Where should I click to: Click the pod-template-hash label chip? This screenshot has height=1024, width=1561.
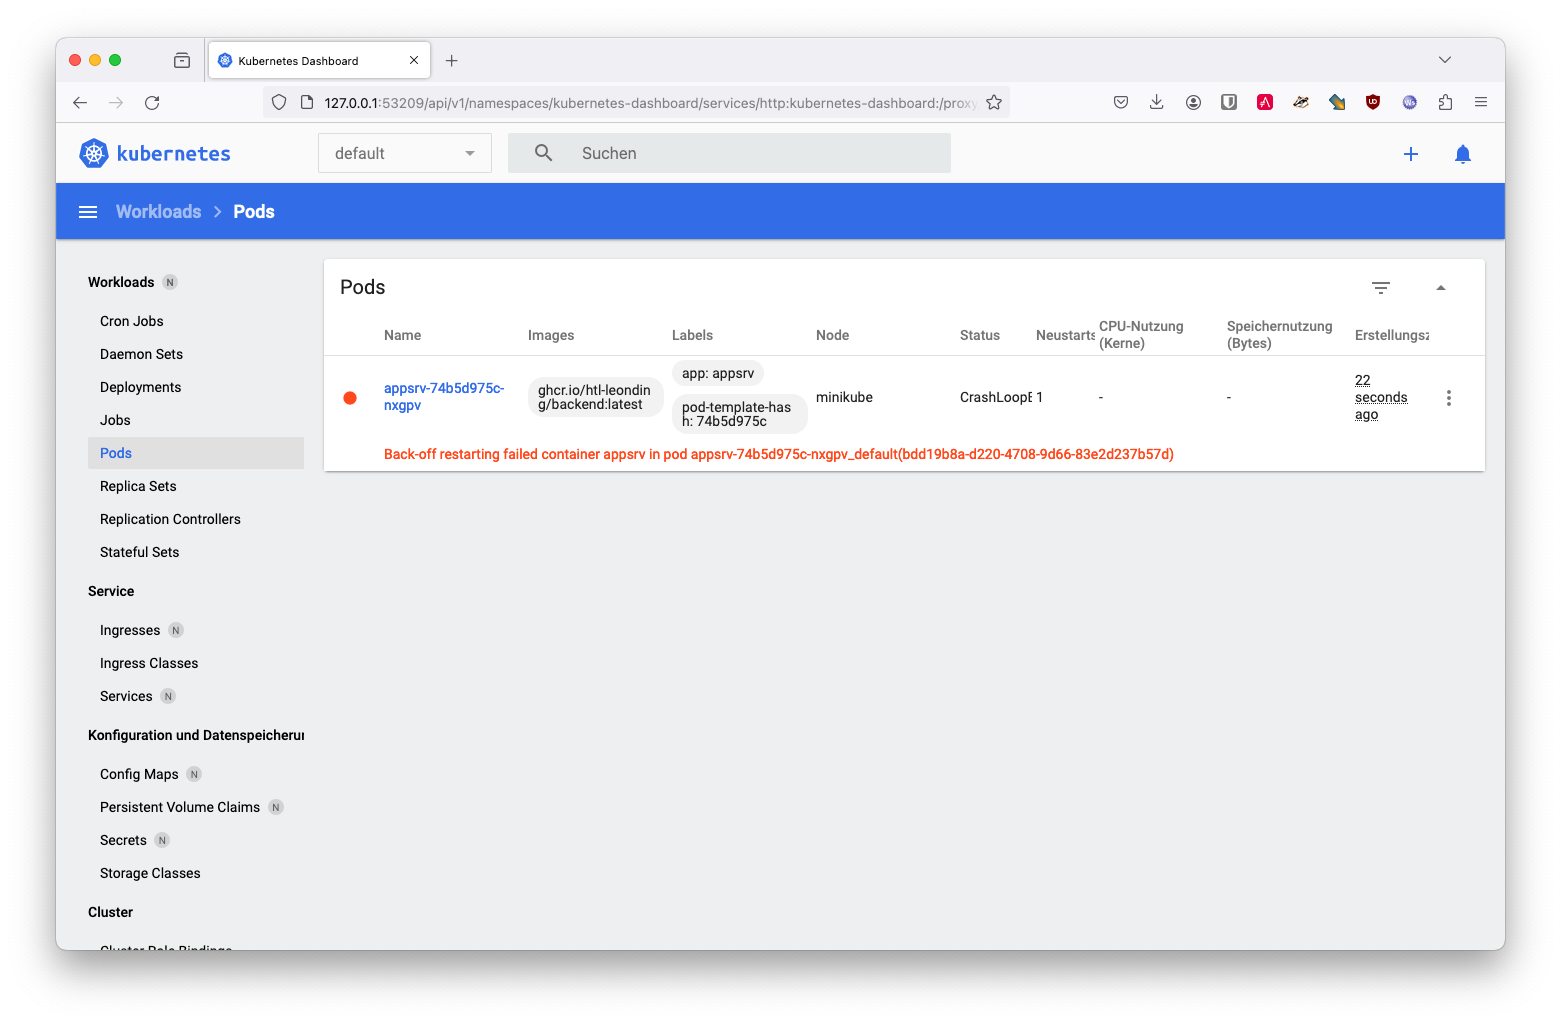(x=739, y=414)
